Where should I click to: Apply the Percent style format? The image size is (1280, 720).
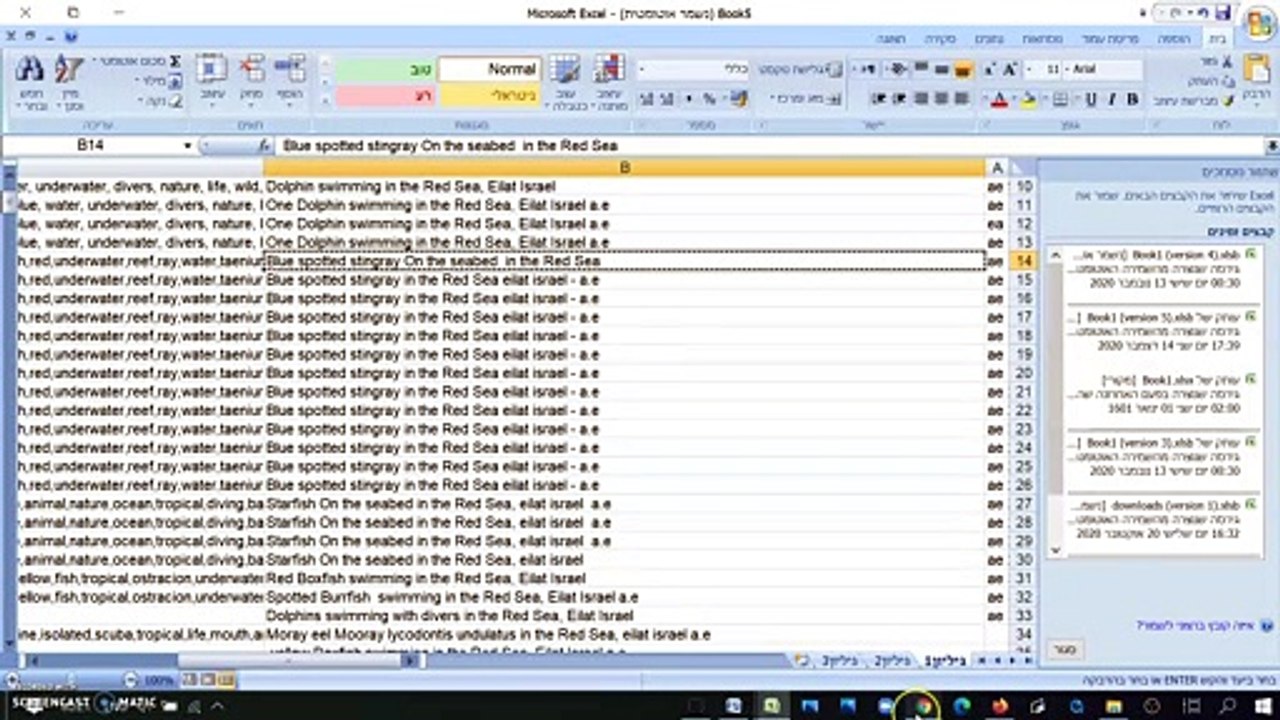tap(709, 99)
